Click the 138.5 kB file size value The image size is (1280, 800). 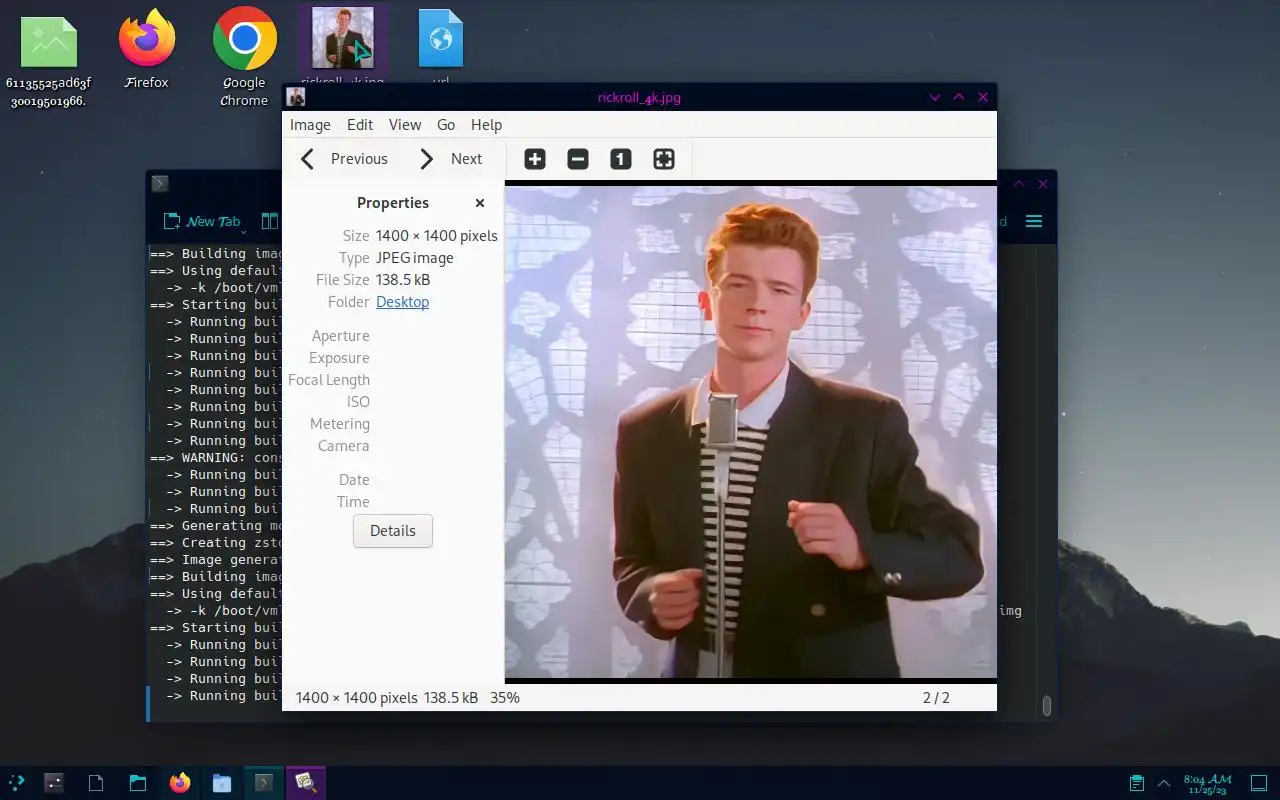coord(403,280)
